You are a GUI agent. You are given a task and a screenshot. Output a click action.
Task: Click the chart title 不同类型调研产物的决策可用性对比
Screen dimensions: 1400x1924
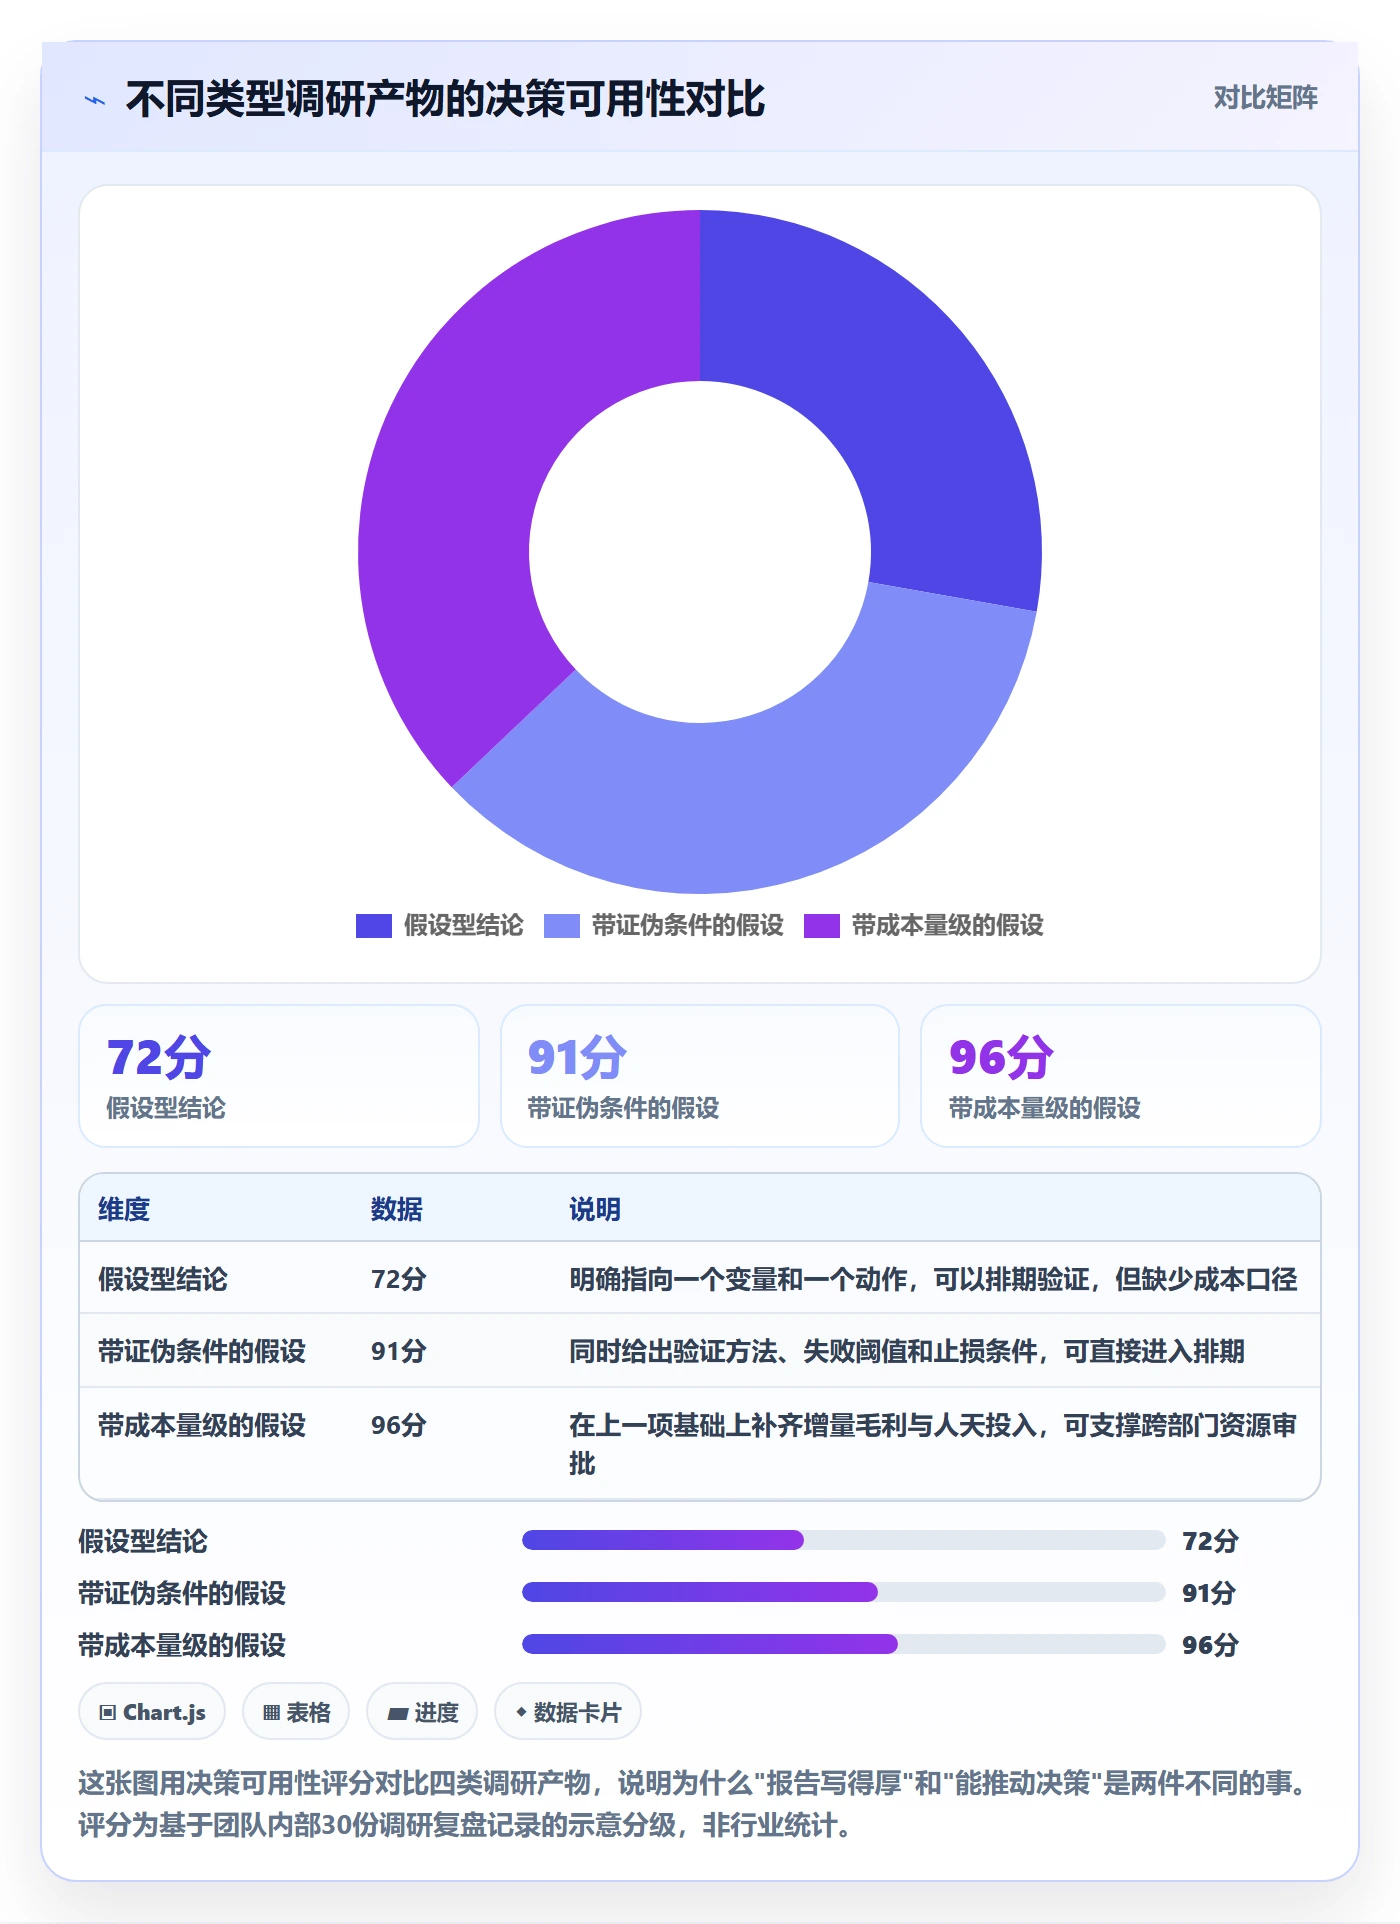(x=445, y=99)
